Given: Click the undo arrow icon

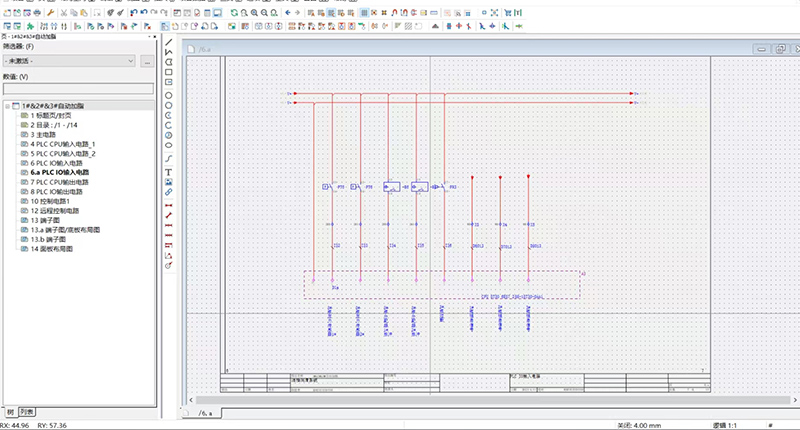Looking at the screenshot, I should coord(143,12).
